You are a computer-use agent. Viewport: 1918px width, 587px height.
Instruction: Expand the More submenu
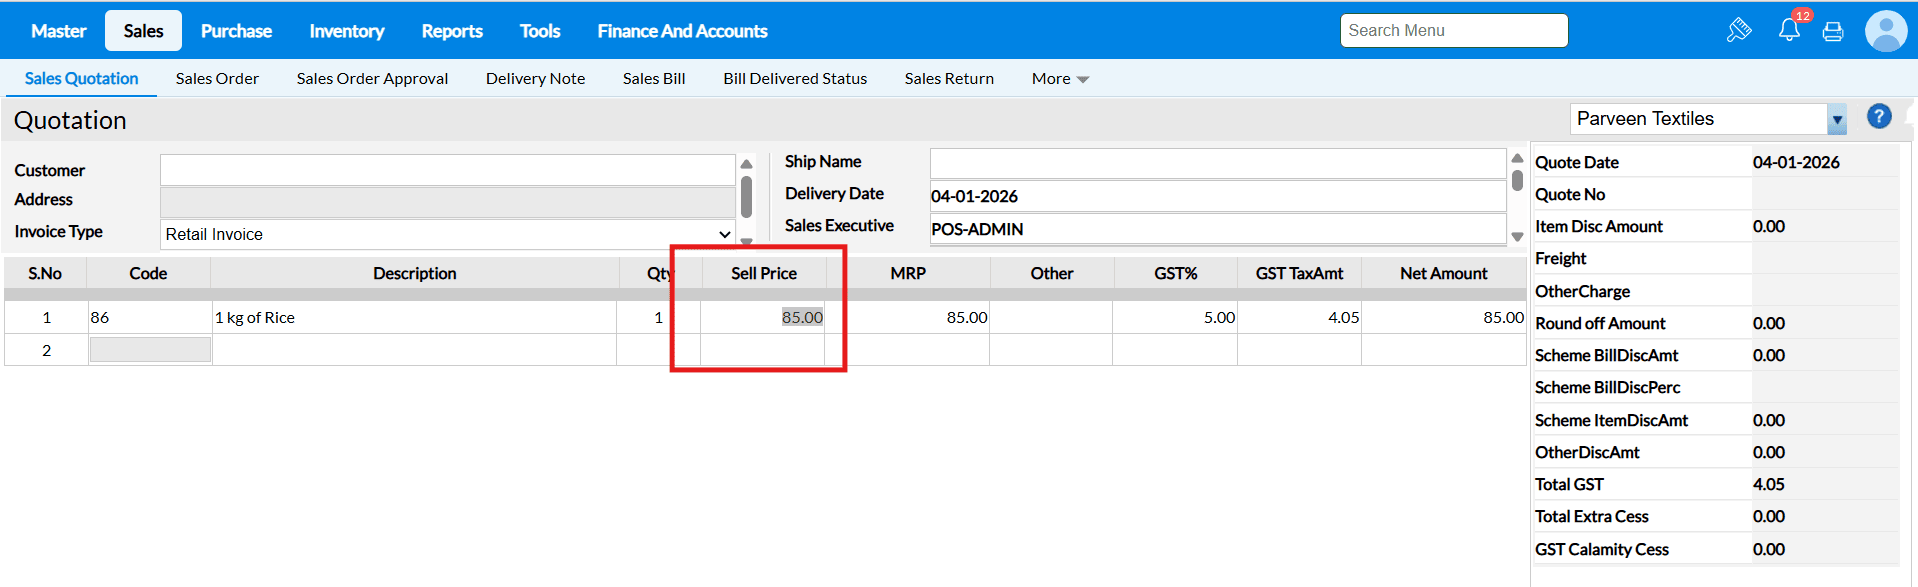pyautogui.click(x=1060, y=79)
